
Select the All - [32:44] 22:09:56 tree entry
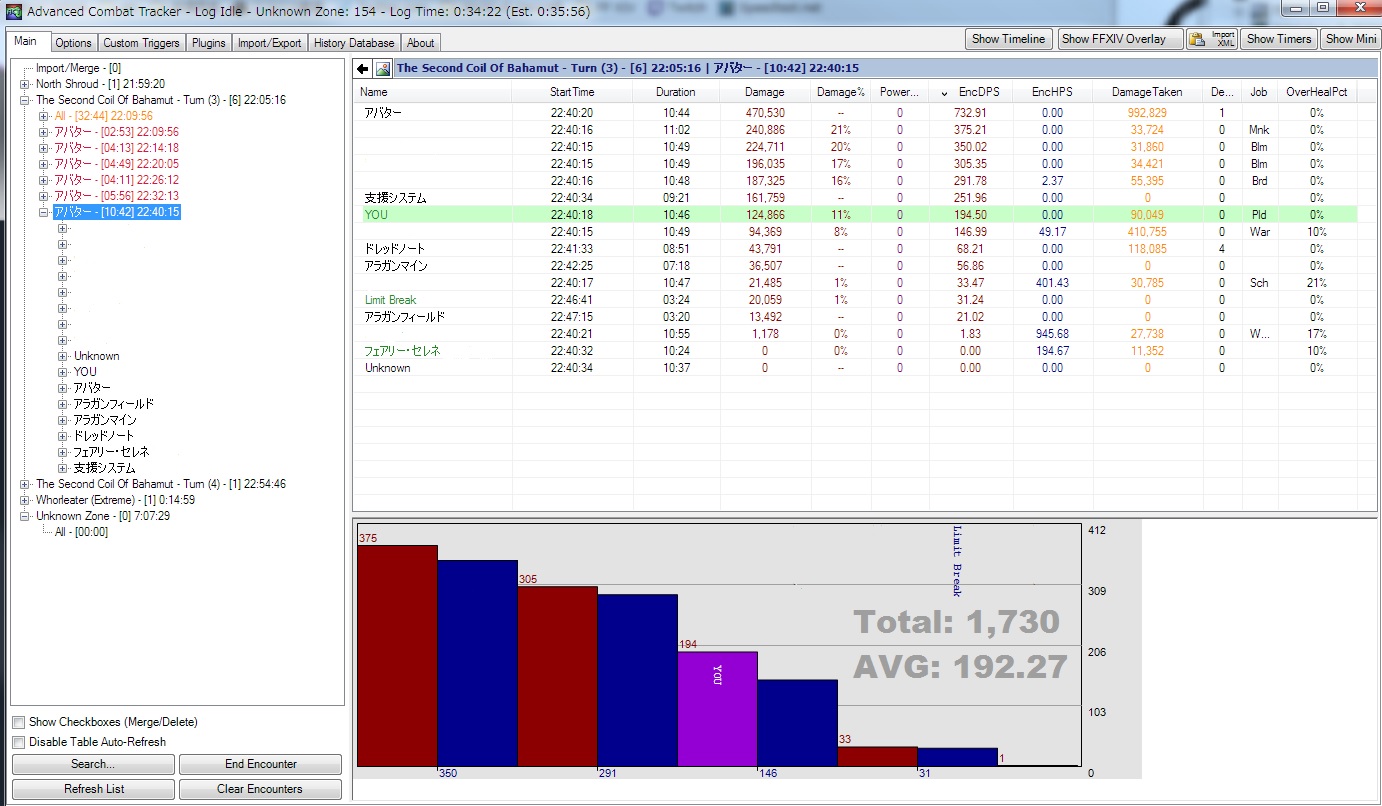[x=104, y=116]
